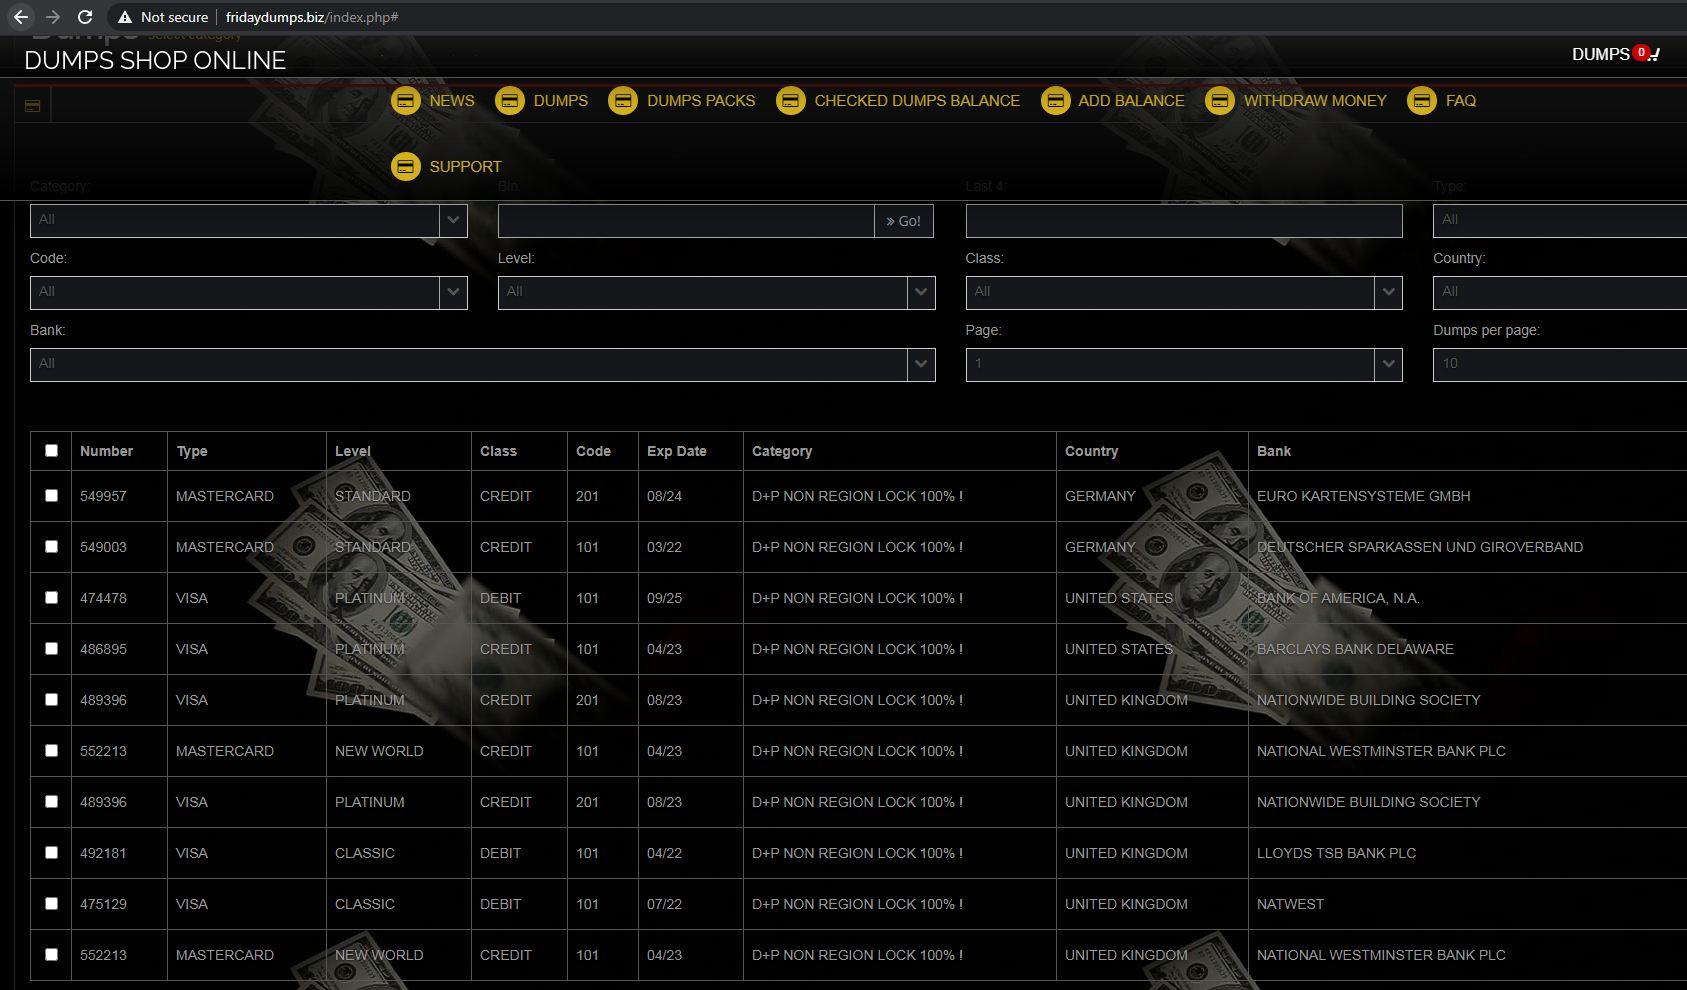This screenshot has height=990, width=1687.
Task: Click the EURO KARTENSYSTEME GMBH cell
Action: [x=1363, y=496]
